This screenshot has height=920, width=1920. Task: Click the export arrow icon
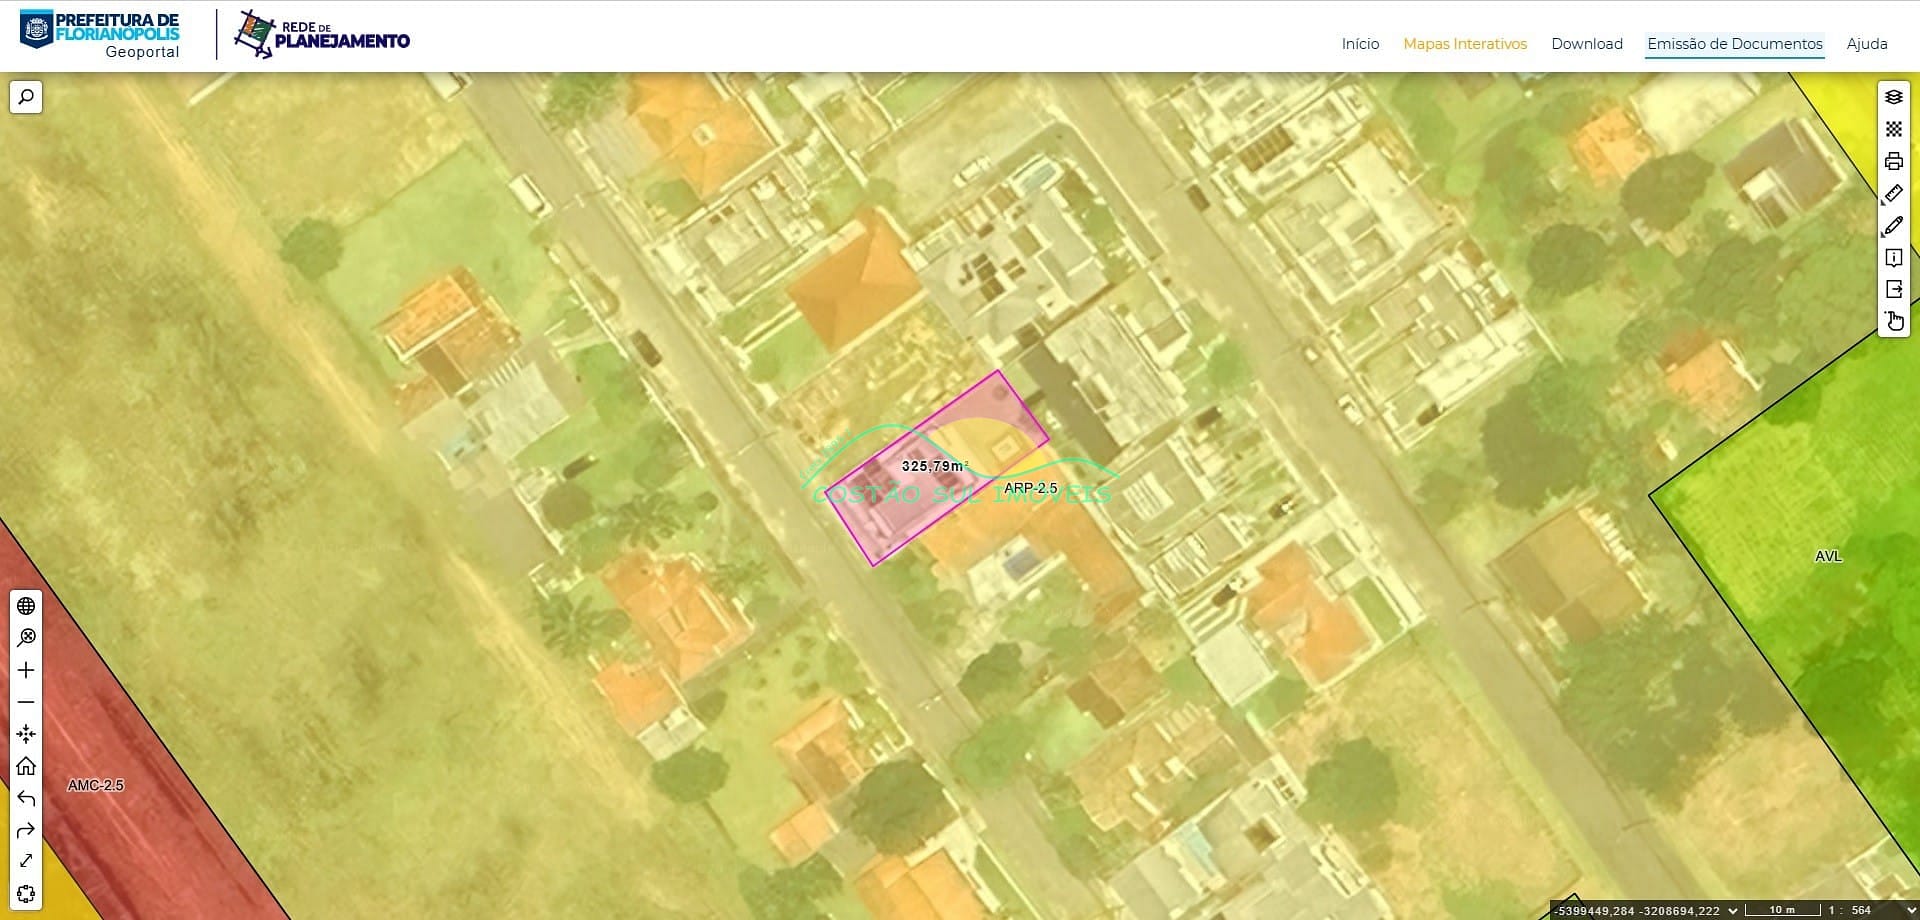1893,290
